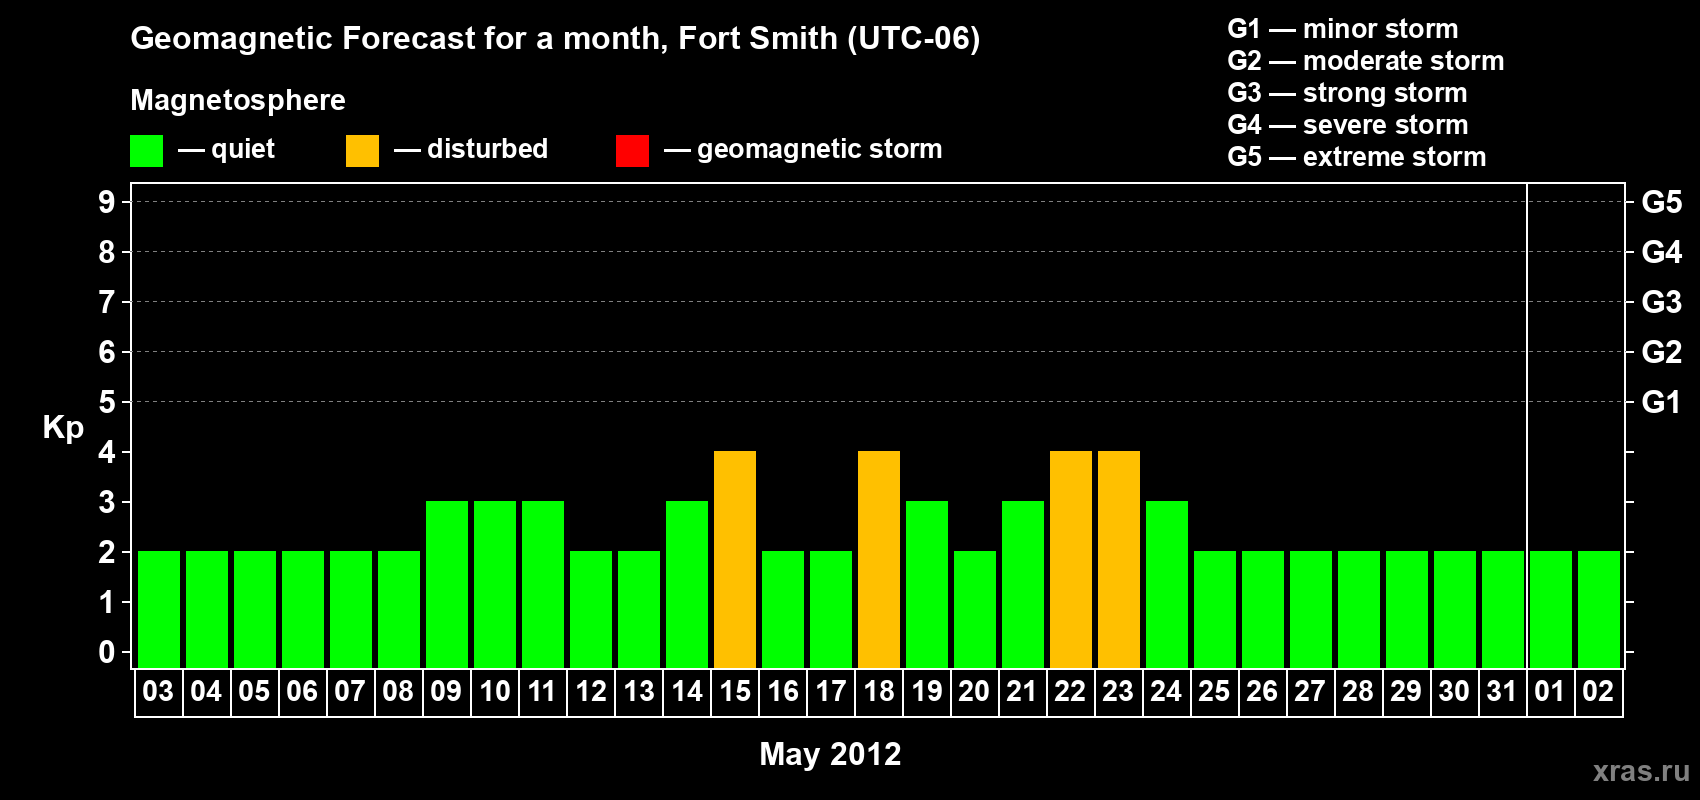
Task: Click the green bar for day 31
Action: (1503, 609)
